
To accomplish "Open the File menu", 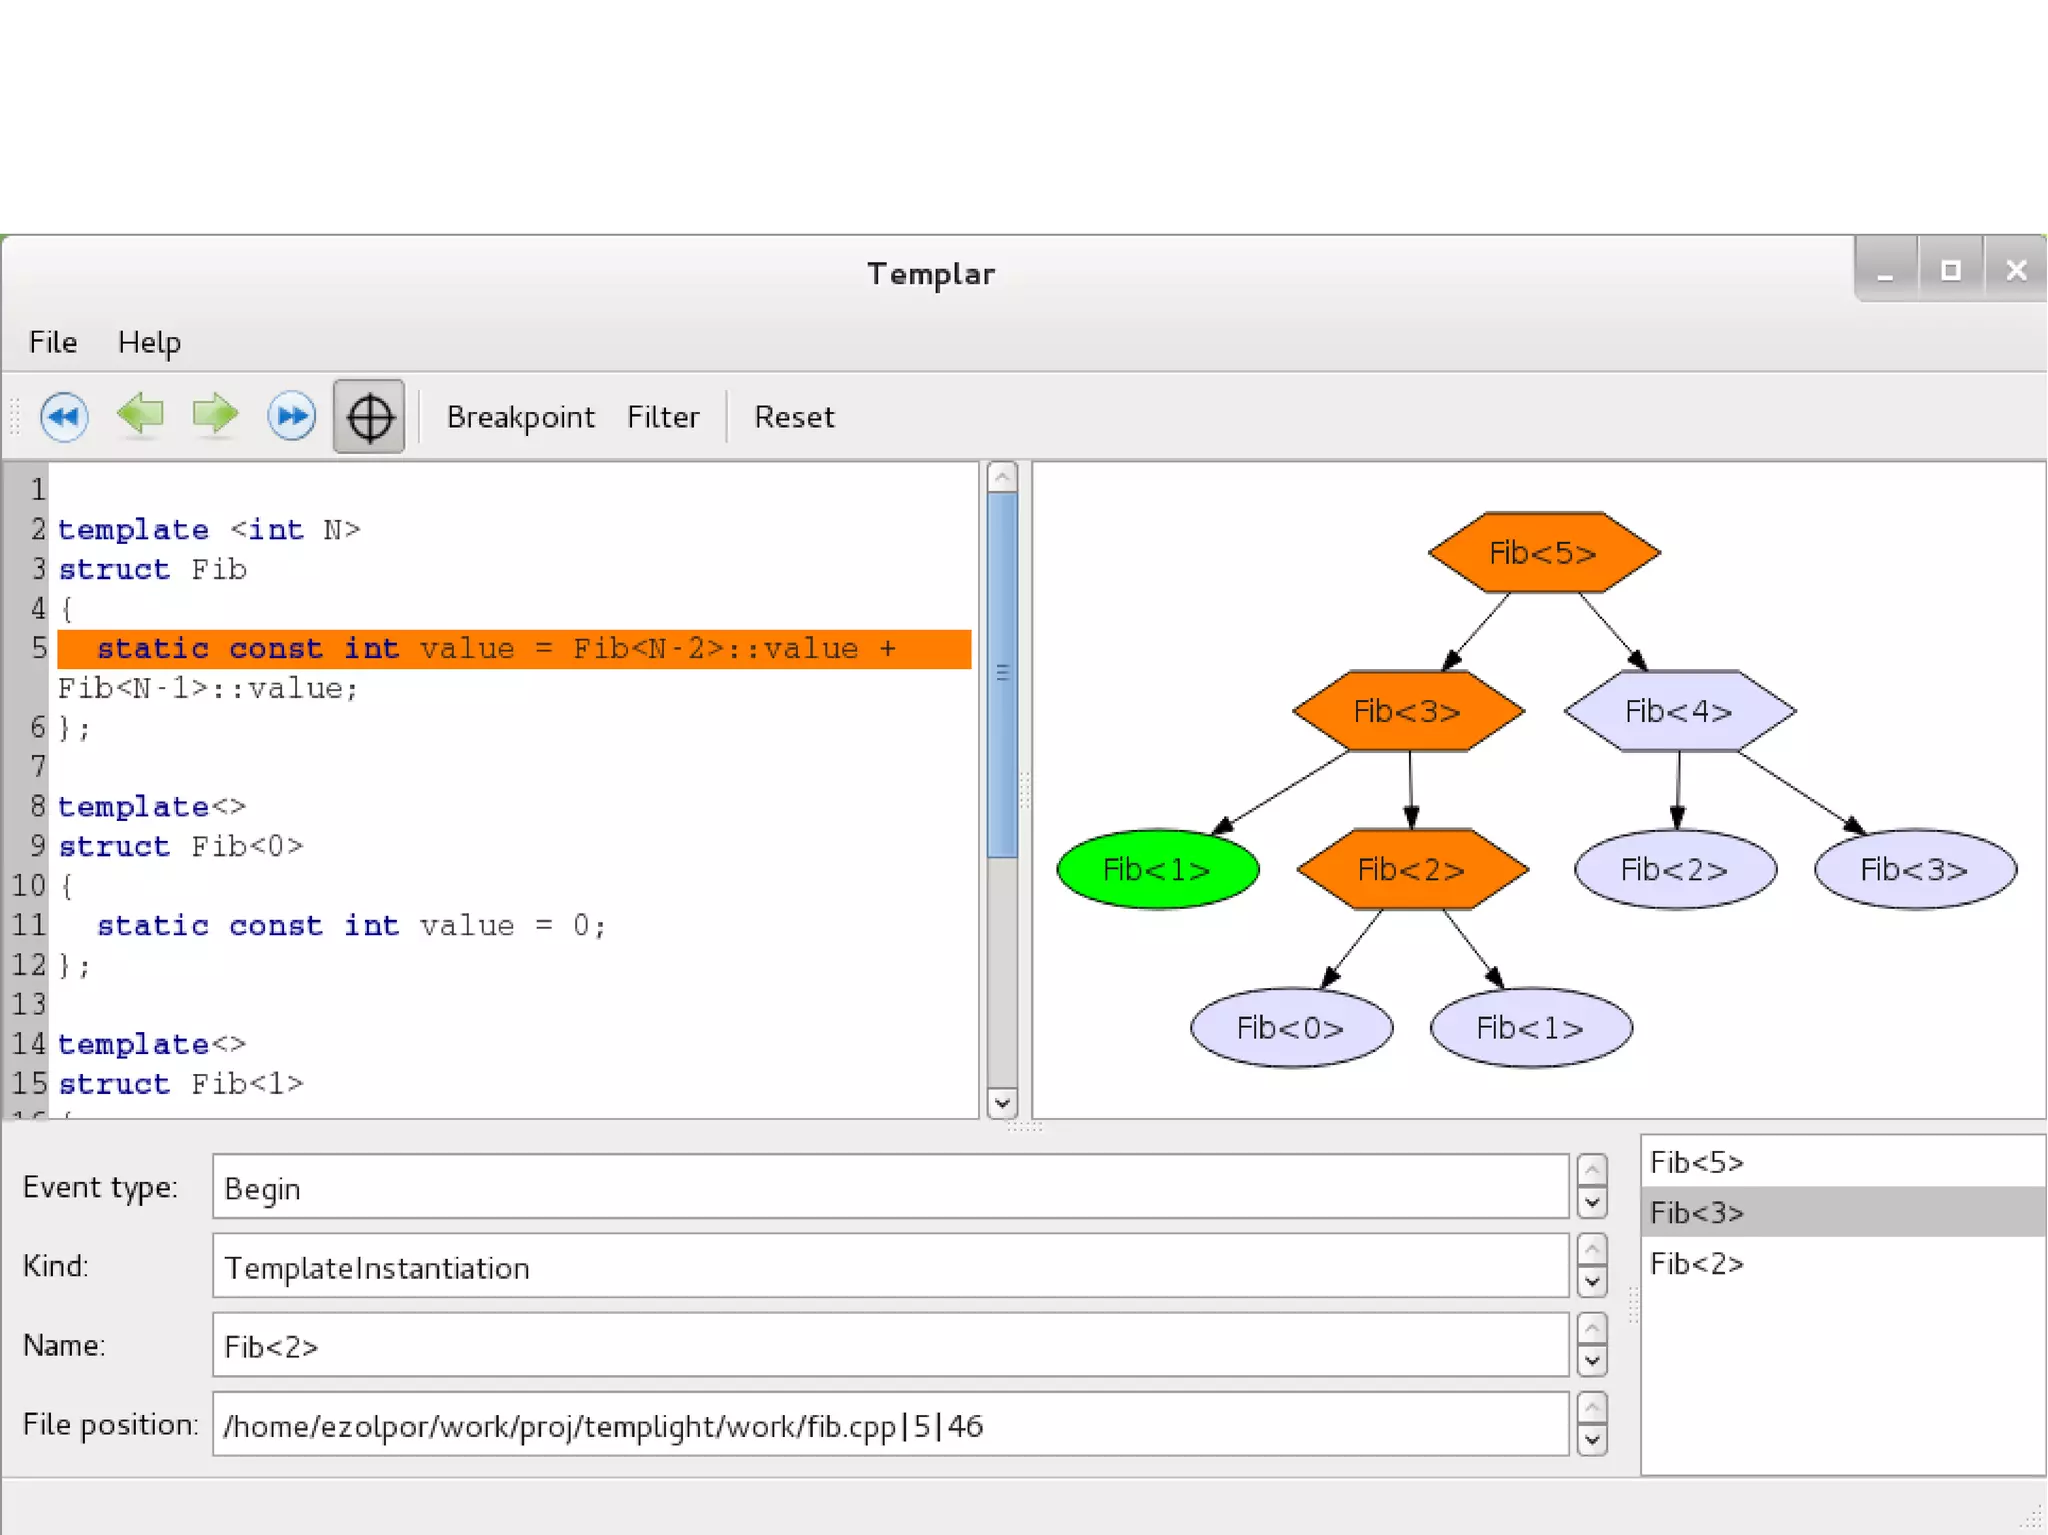I will pyautogui.click(x=53, y=342).
